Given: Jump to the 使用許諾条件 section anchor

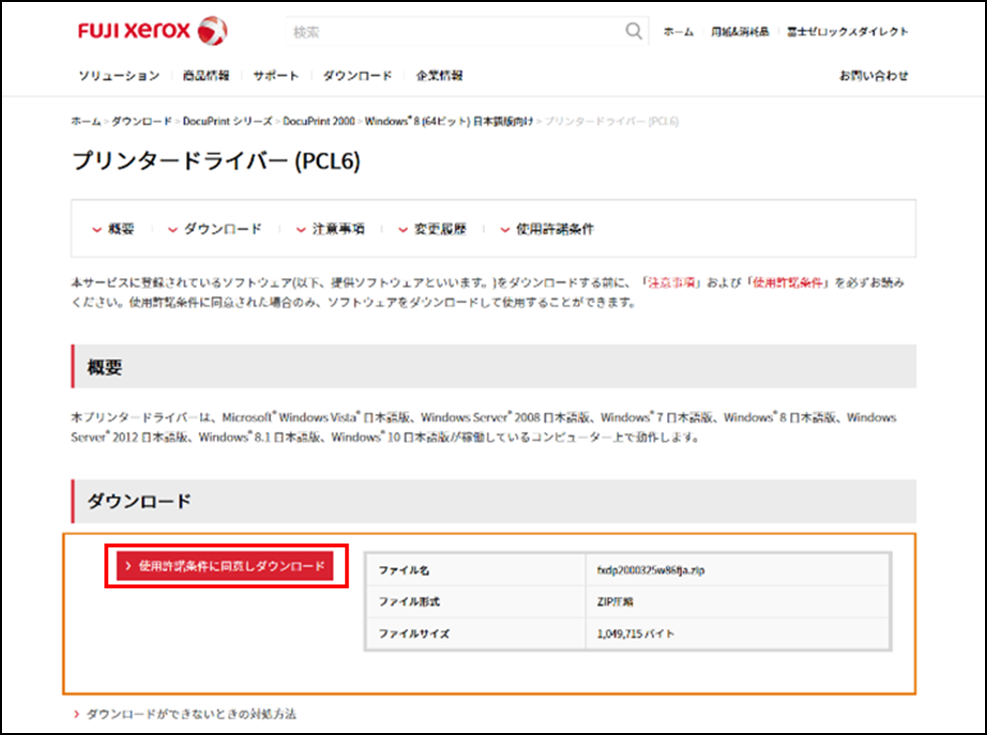Looking at the screenshot, I should coord(547,229).
